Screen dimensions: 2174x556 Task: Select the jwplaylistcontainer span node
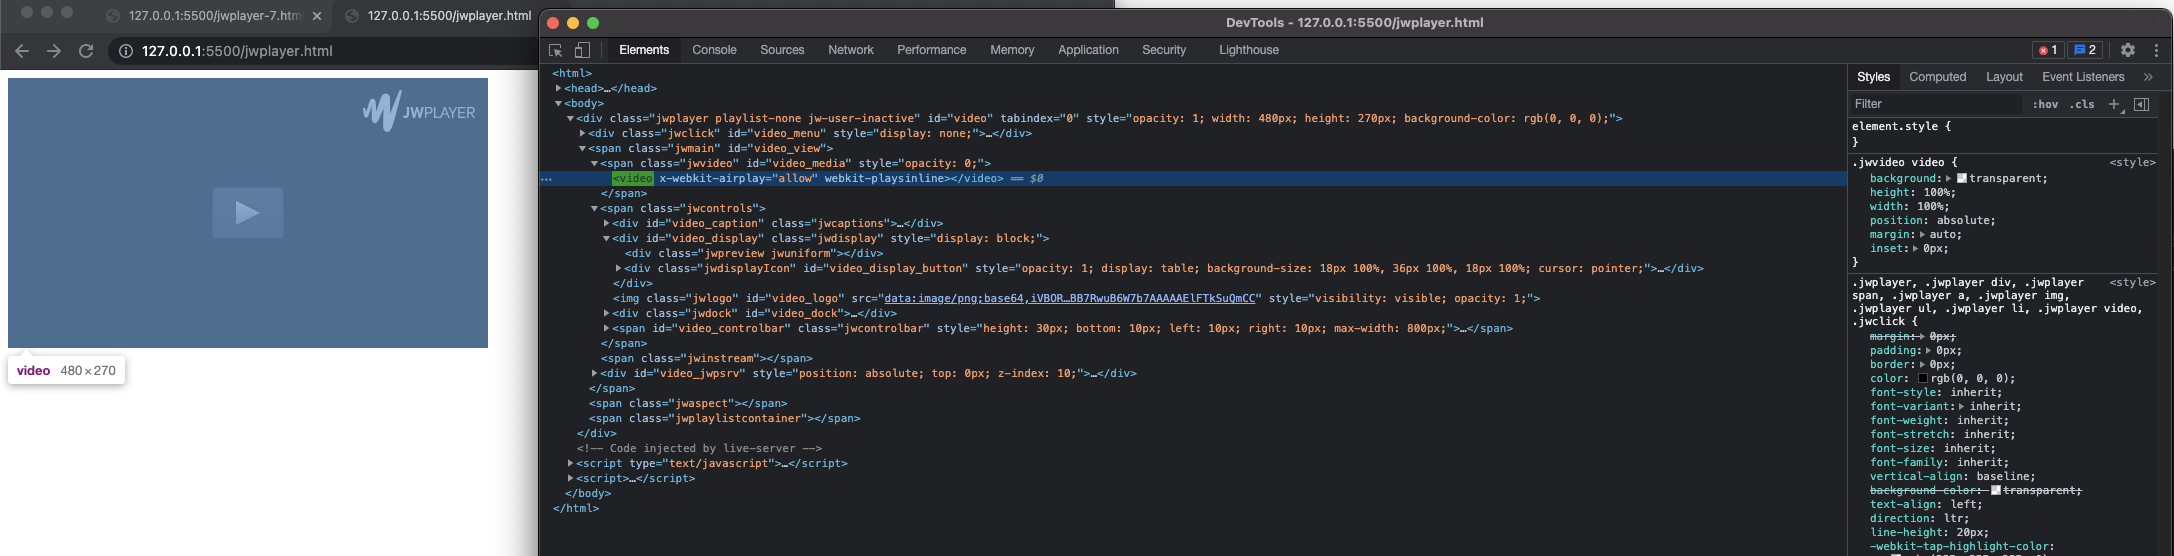[x=724, y=418]
